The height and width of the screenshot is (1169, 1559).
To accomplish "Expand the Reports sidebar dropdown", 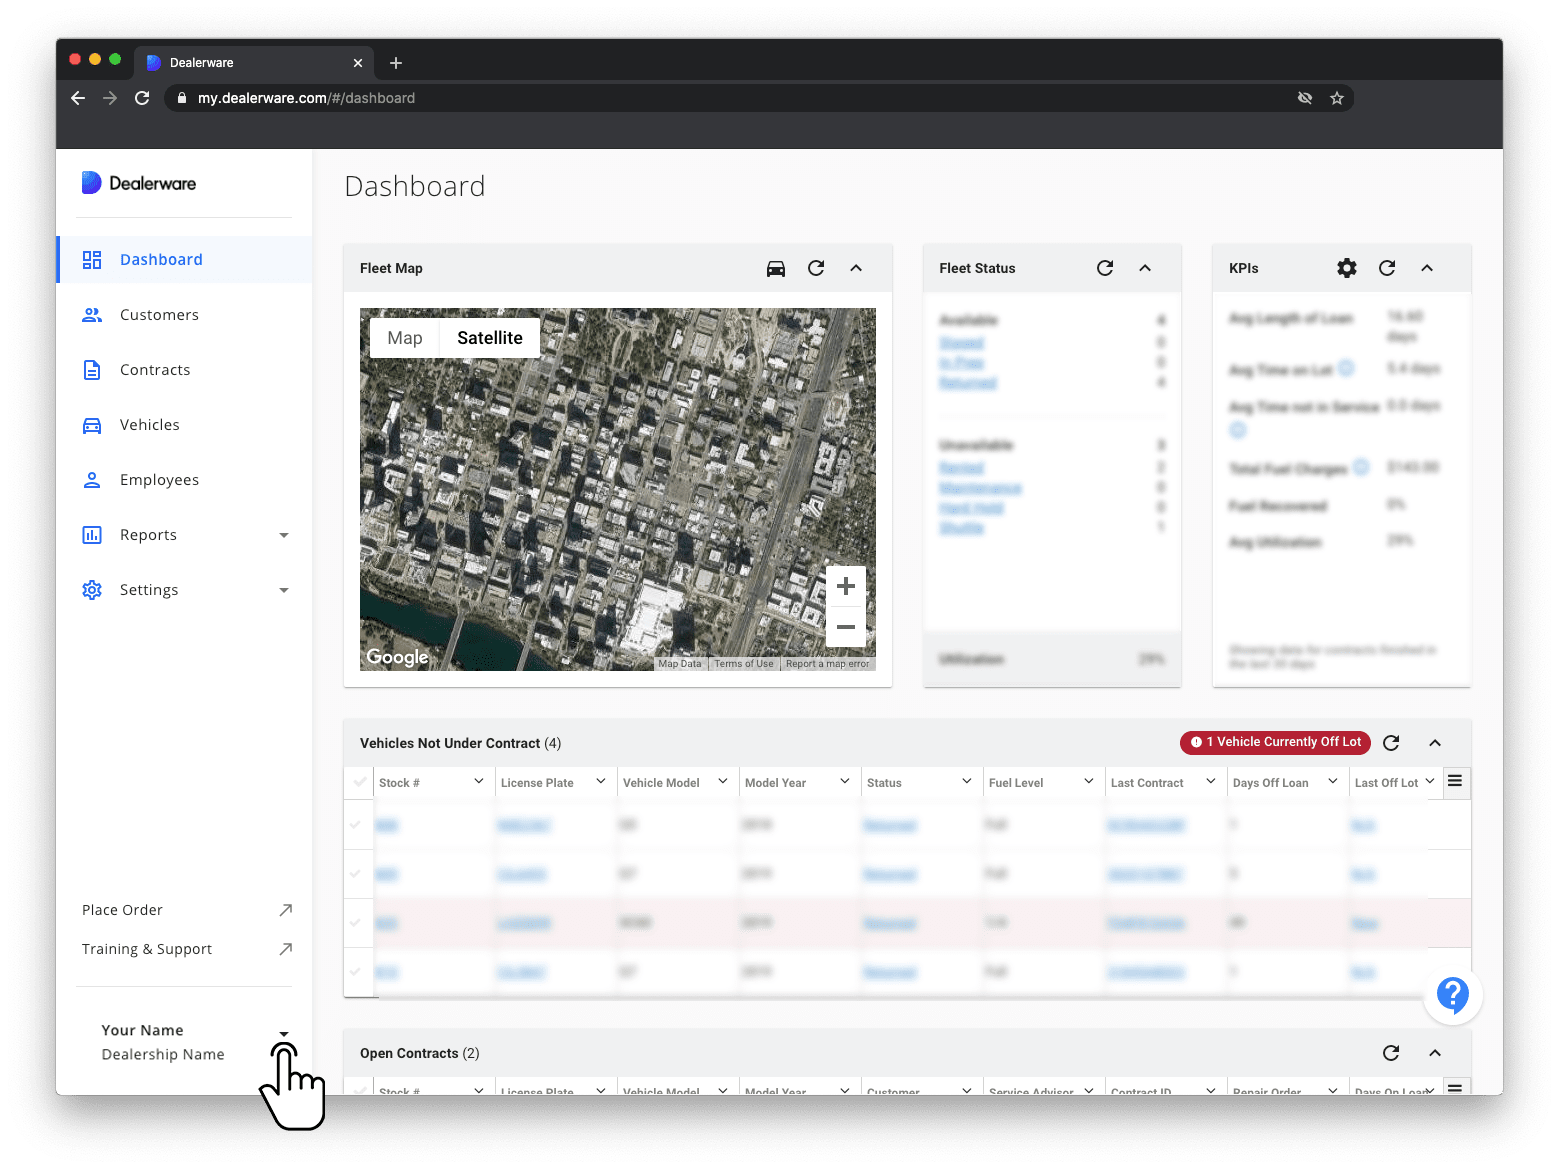I will [283, 535].
